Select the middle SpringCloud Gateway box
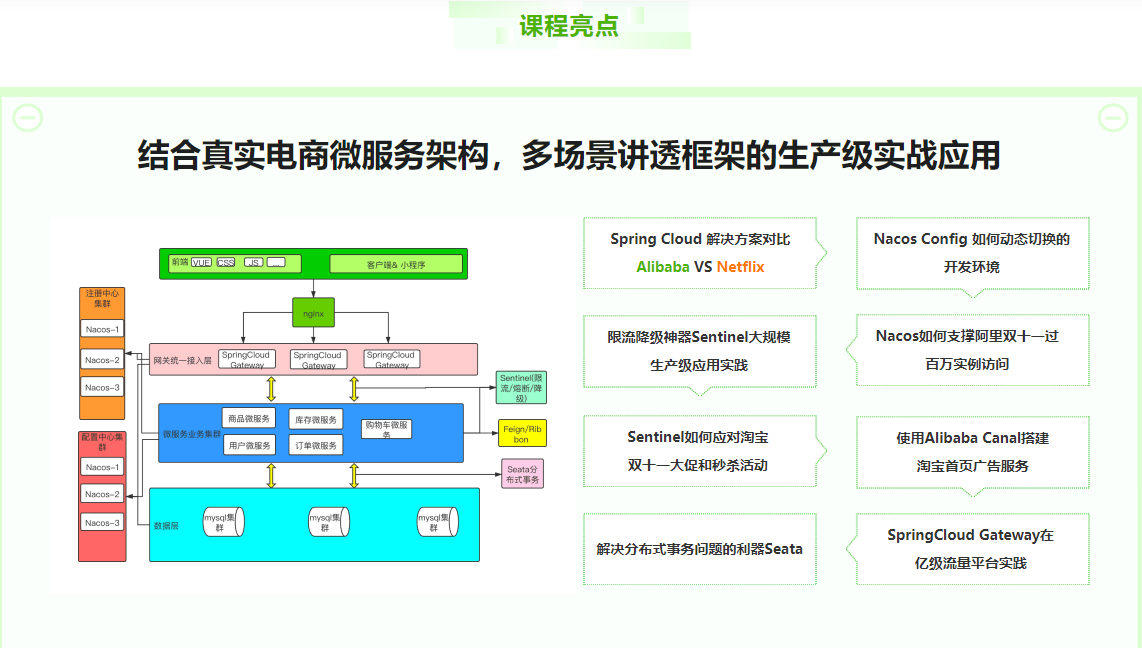 [318, 358]
